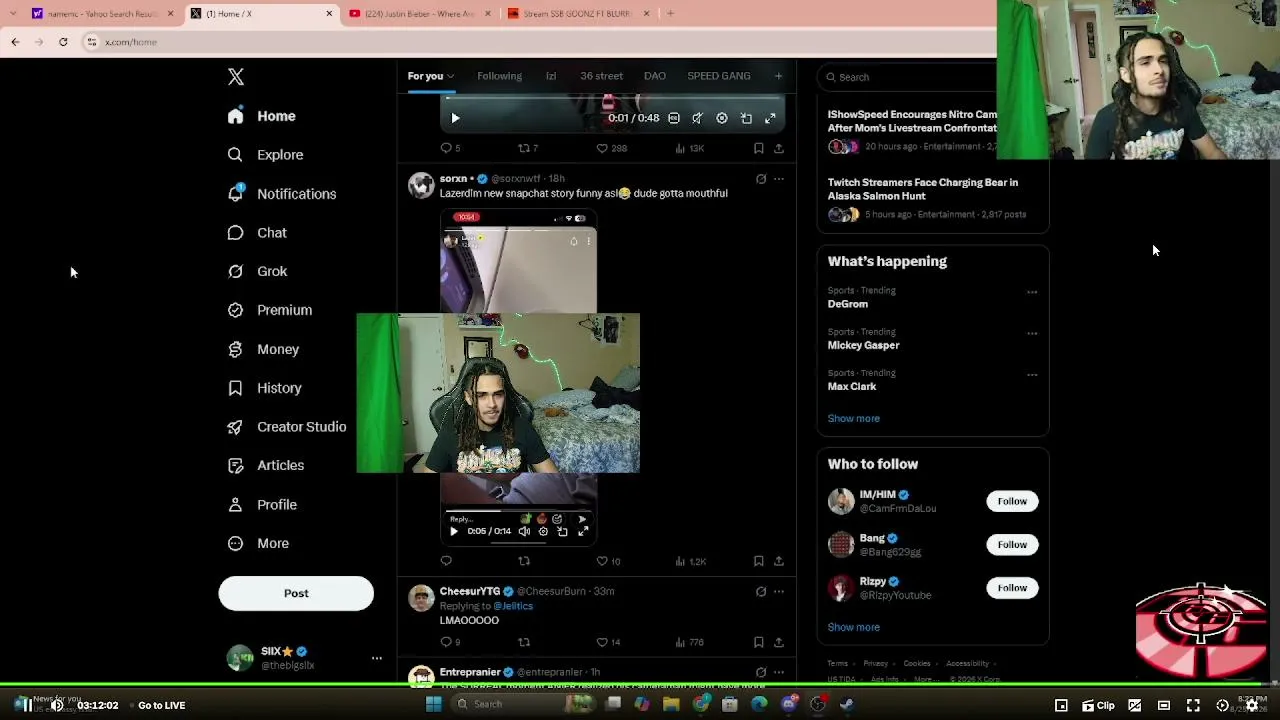The image size is (1280, 720).
Task: Toggle fullscreen on the top video
Action: (x=770, y=118)
